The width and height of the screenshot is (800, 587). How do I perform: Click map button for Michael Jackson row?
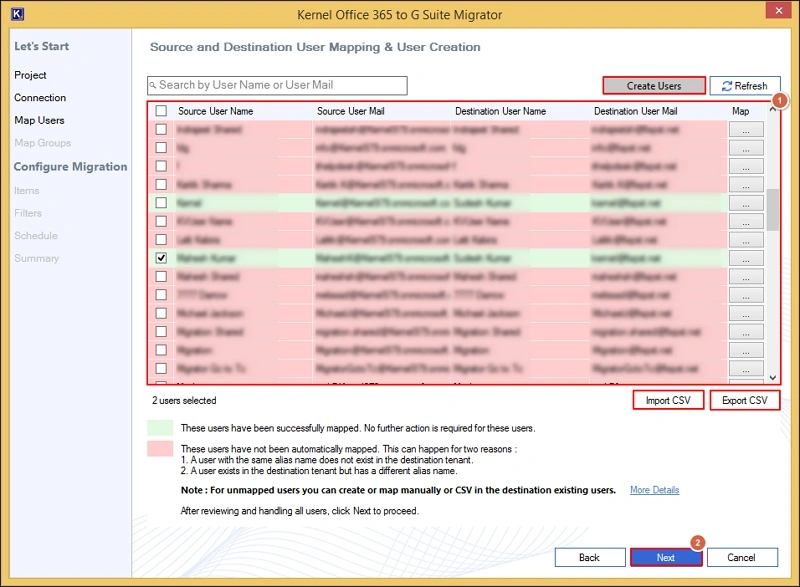click(744, 314)
